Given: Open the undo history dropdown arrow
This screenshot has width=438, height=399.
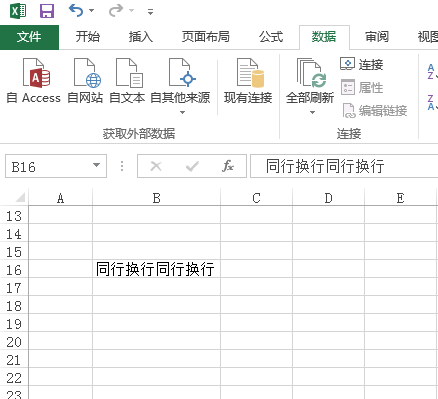Looking at the screenshot, I should pyautogui.click(x=91, y=11).
